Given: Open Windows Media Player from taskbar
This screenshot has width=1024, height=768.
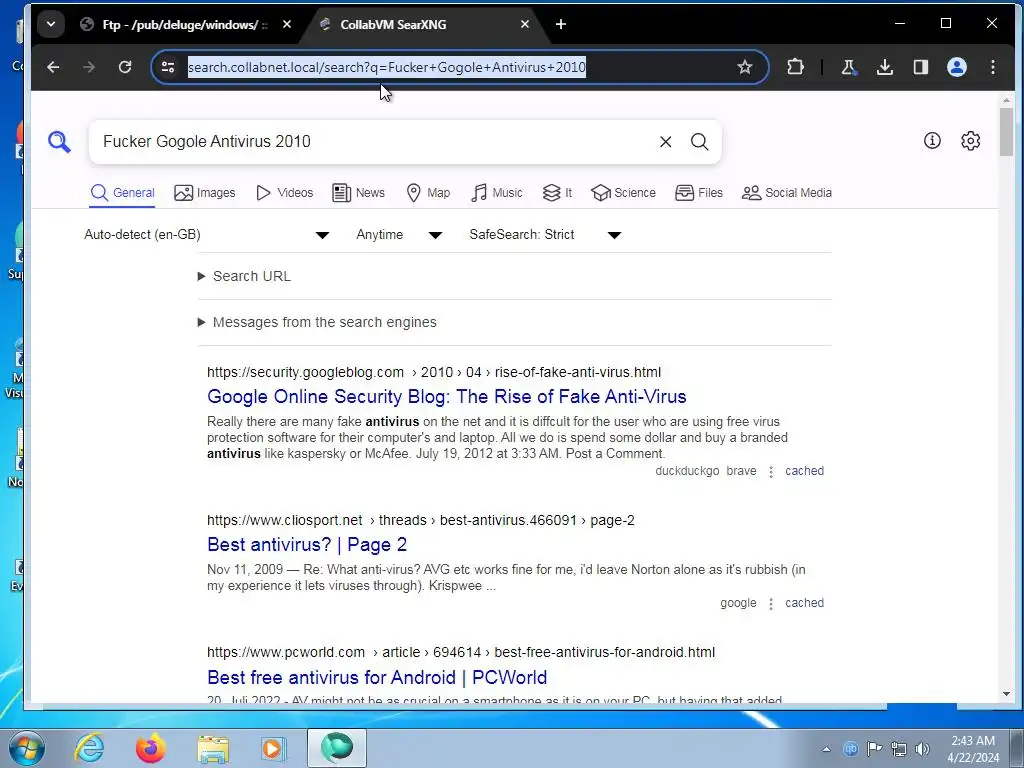Looking at the screenshot, I should point(272,748).
